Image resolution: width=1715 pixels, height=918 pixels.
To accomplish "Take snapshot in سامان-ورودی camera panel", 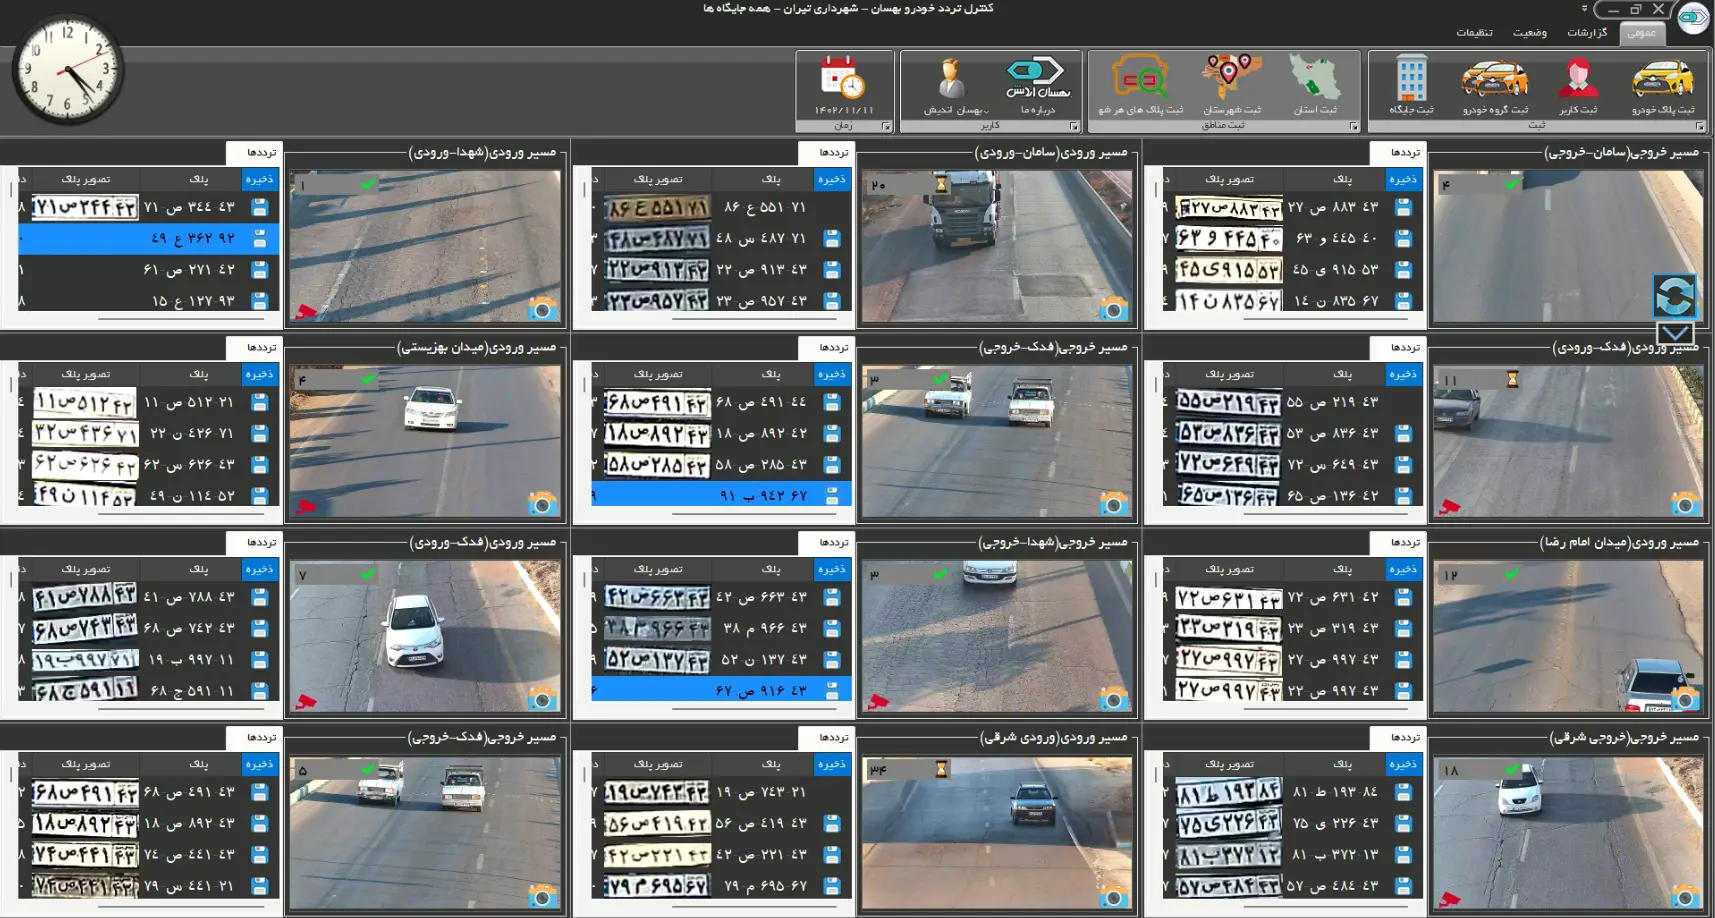I will coord(1113,309).
